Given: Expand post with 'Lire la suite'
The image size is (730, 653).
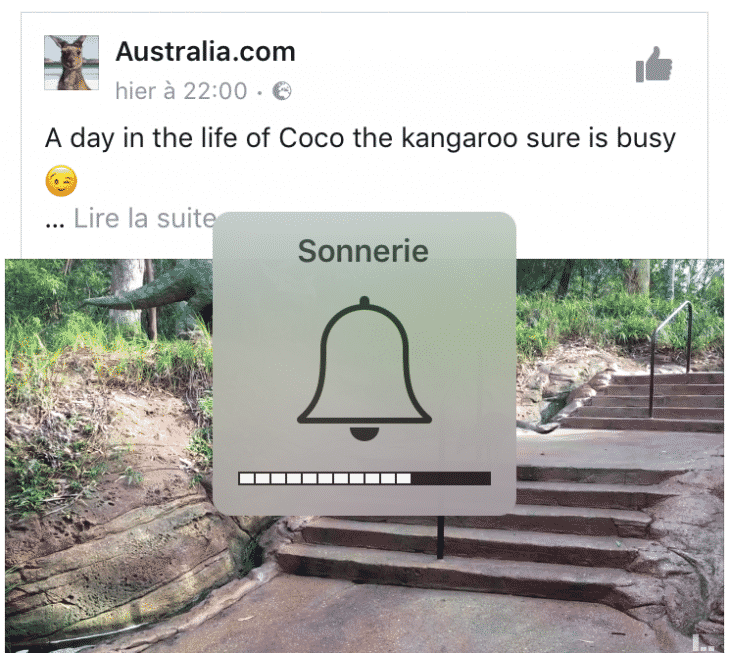Looking at the screenshot, I should coord(145,218).
